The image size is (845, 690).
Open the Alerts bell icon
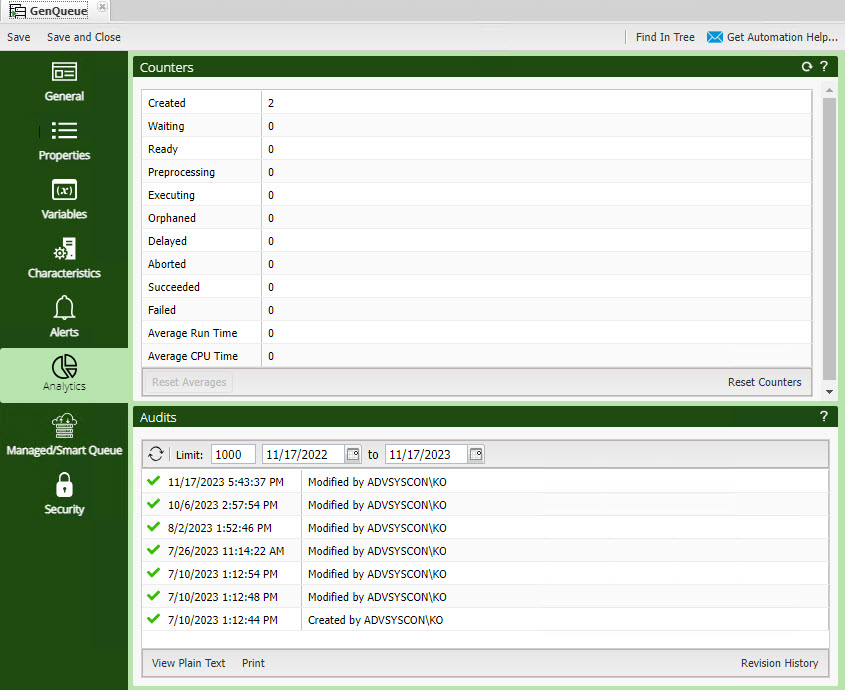tap(64, 308)
